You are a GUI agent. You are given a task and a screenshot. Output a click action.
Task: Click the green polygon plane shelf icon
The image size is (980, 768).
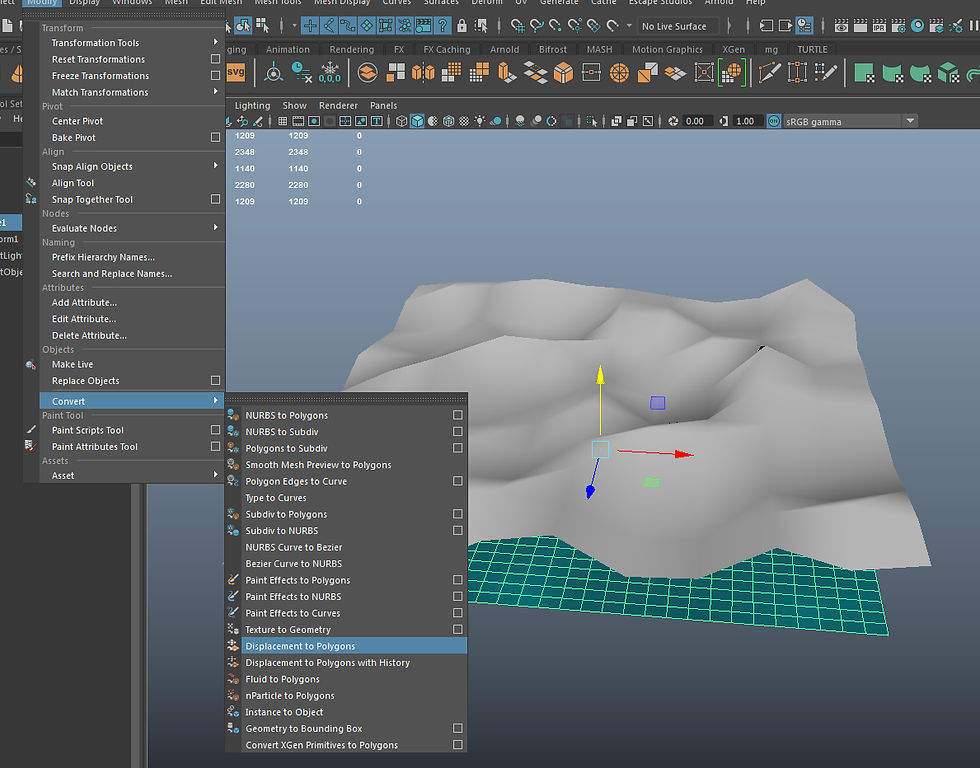coord(864,72)
